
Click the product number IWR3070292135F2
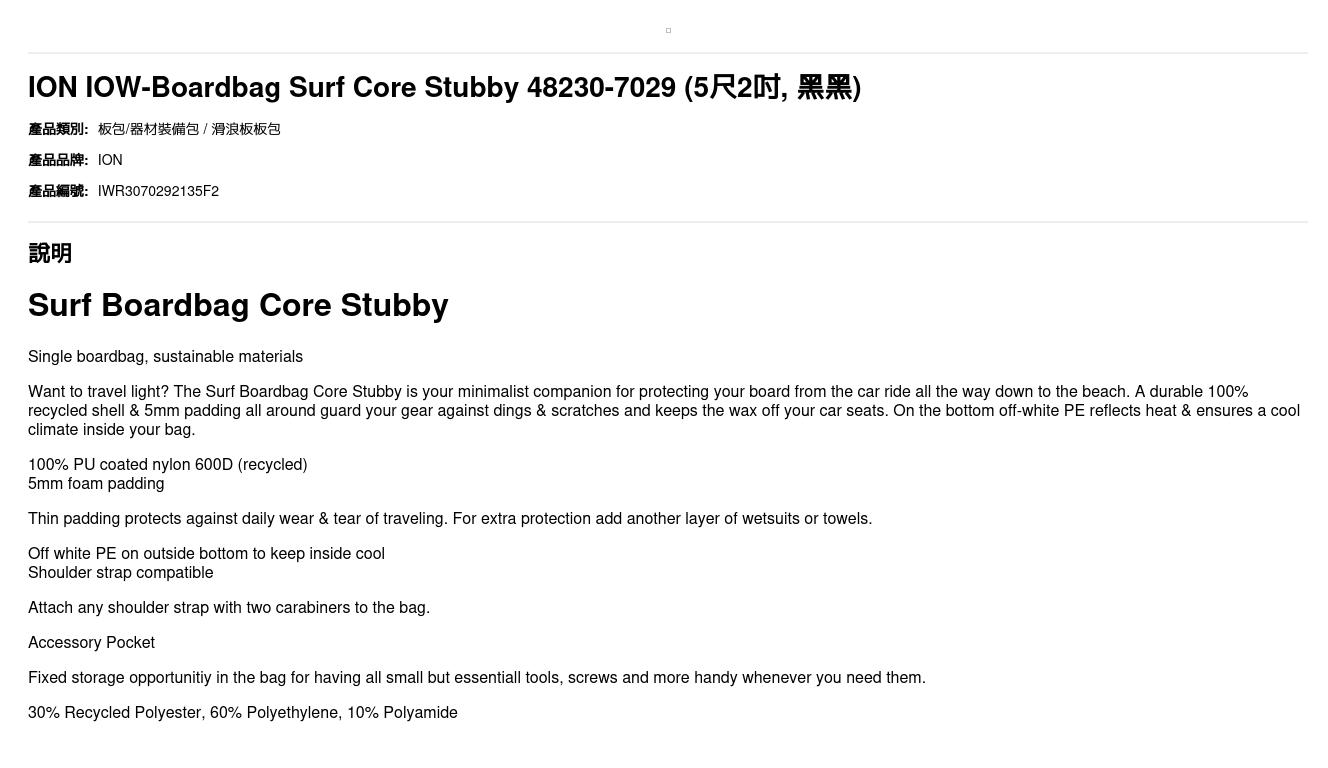(158, 191)
